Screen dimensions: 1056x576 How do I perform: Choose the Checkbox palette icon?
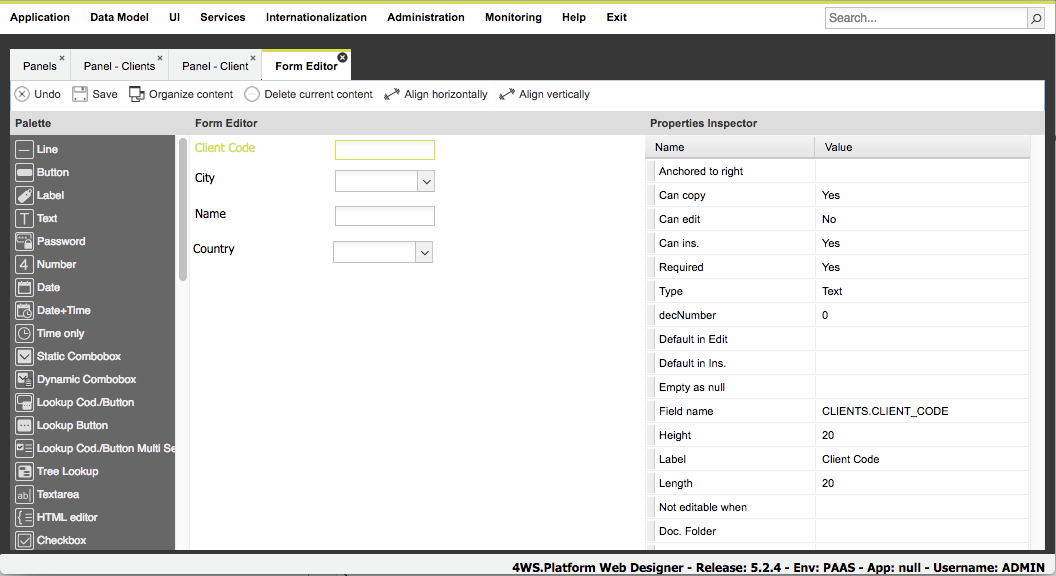pos(24,540)
